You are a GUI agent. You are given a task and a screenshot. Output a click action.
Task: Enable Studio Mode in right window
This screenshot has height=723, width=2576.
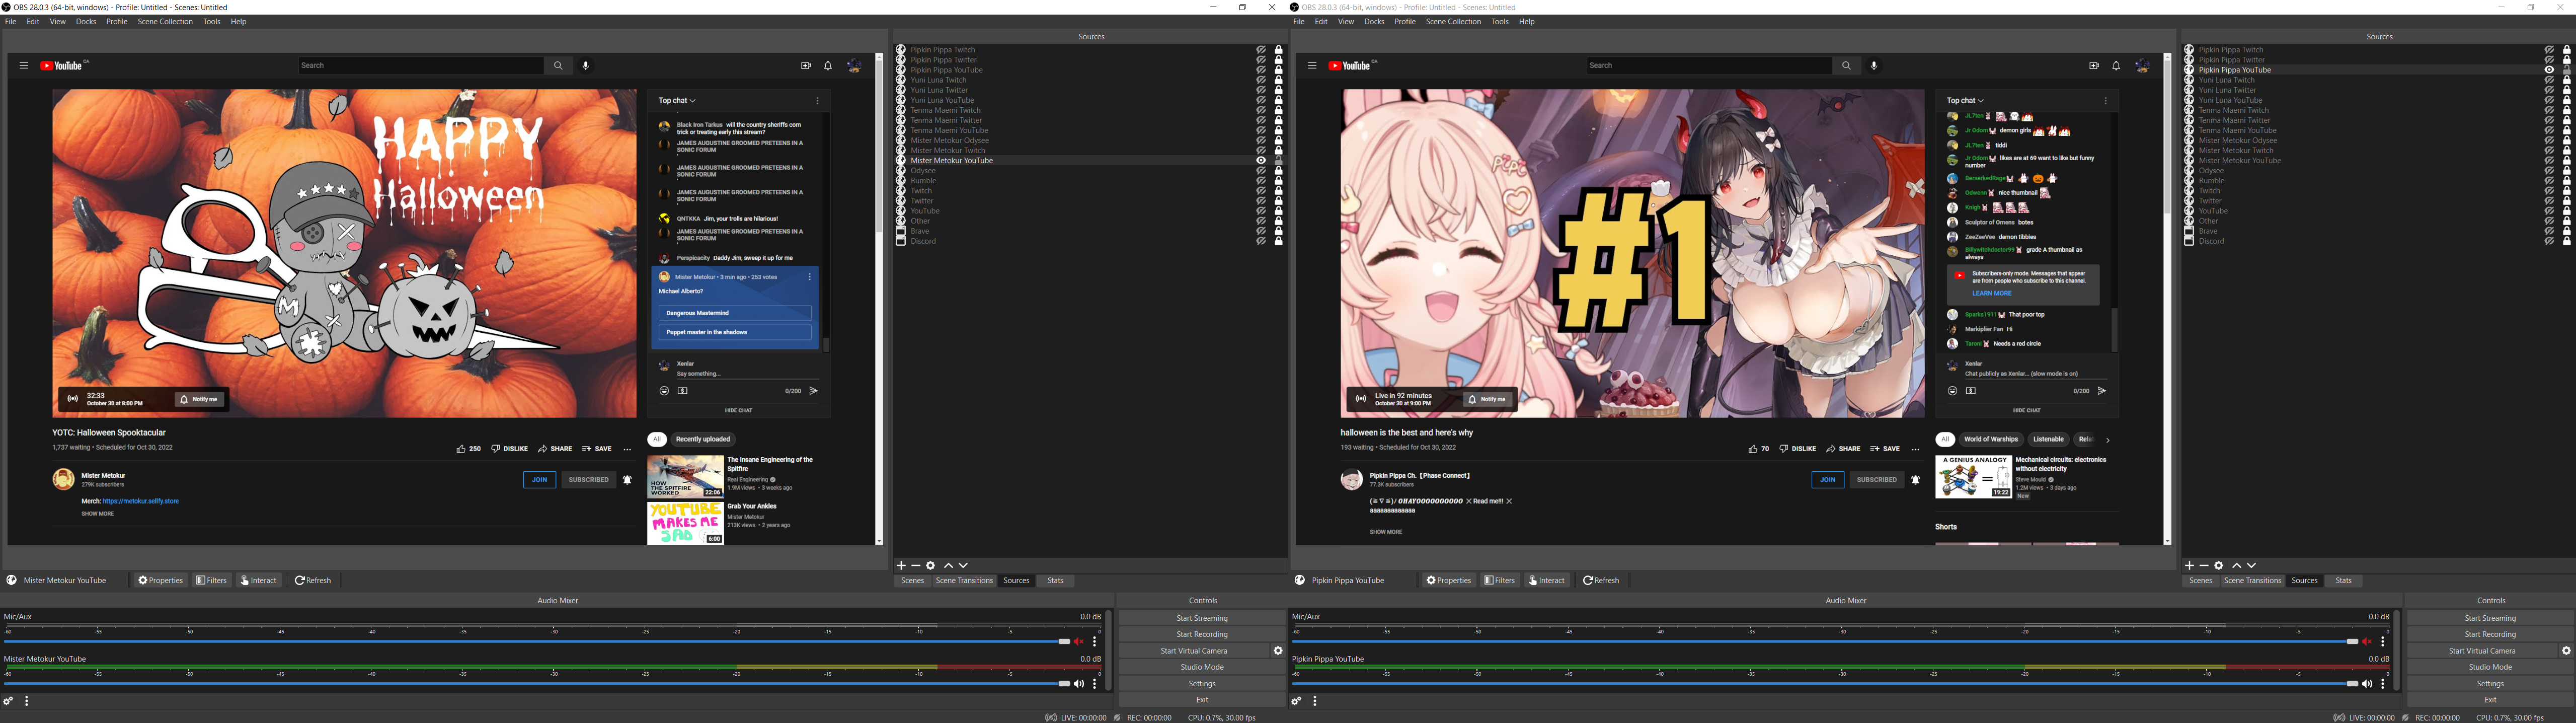pos(2490,668)
